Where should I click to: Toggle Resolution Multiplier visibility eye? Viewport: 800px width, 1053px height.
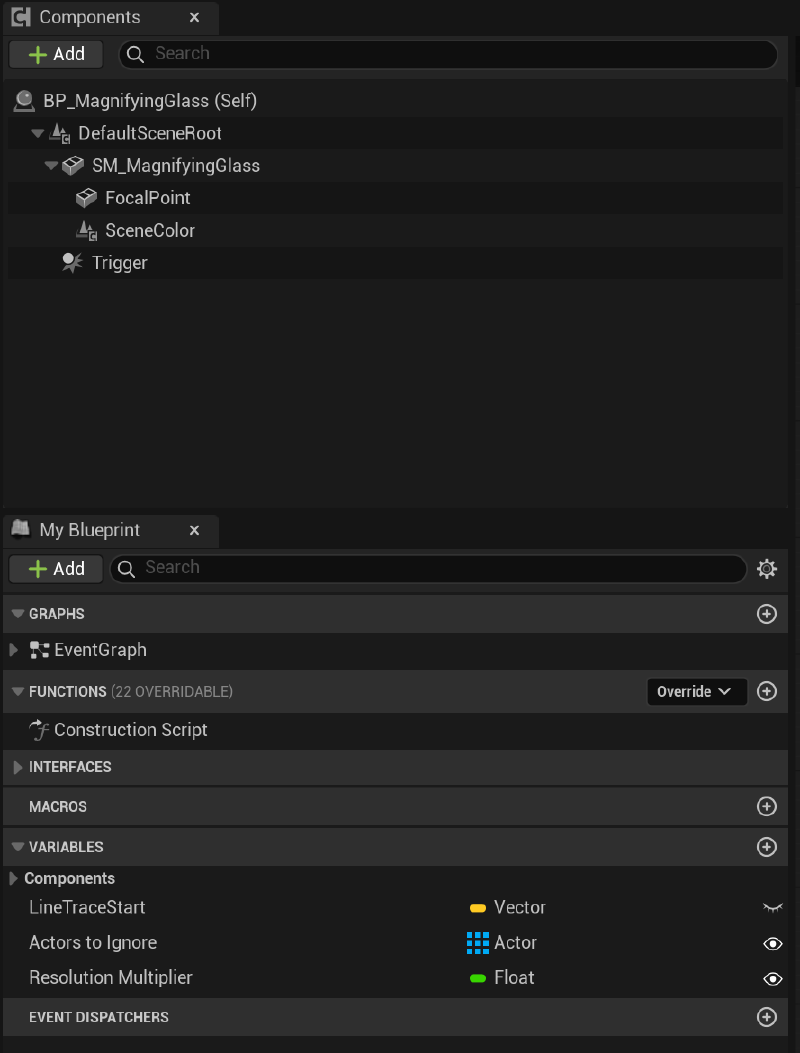(x=772, y=978)
